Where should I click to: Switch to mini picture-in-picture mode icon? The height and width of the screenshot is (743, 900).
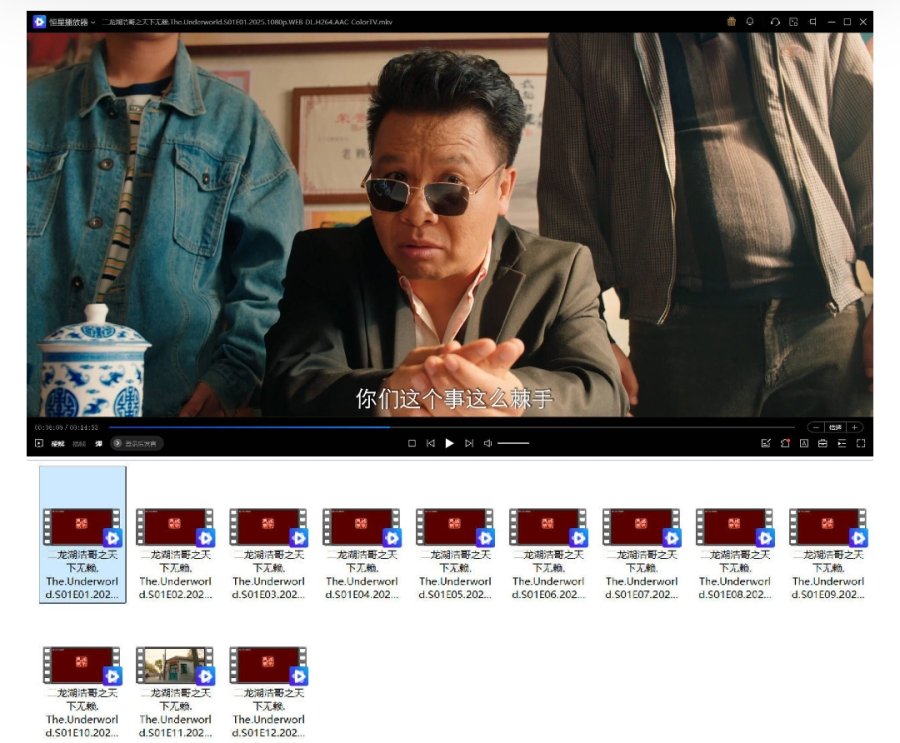[795, 21]
